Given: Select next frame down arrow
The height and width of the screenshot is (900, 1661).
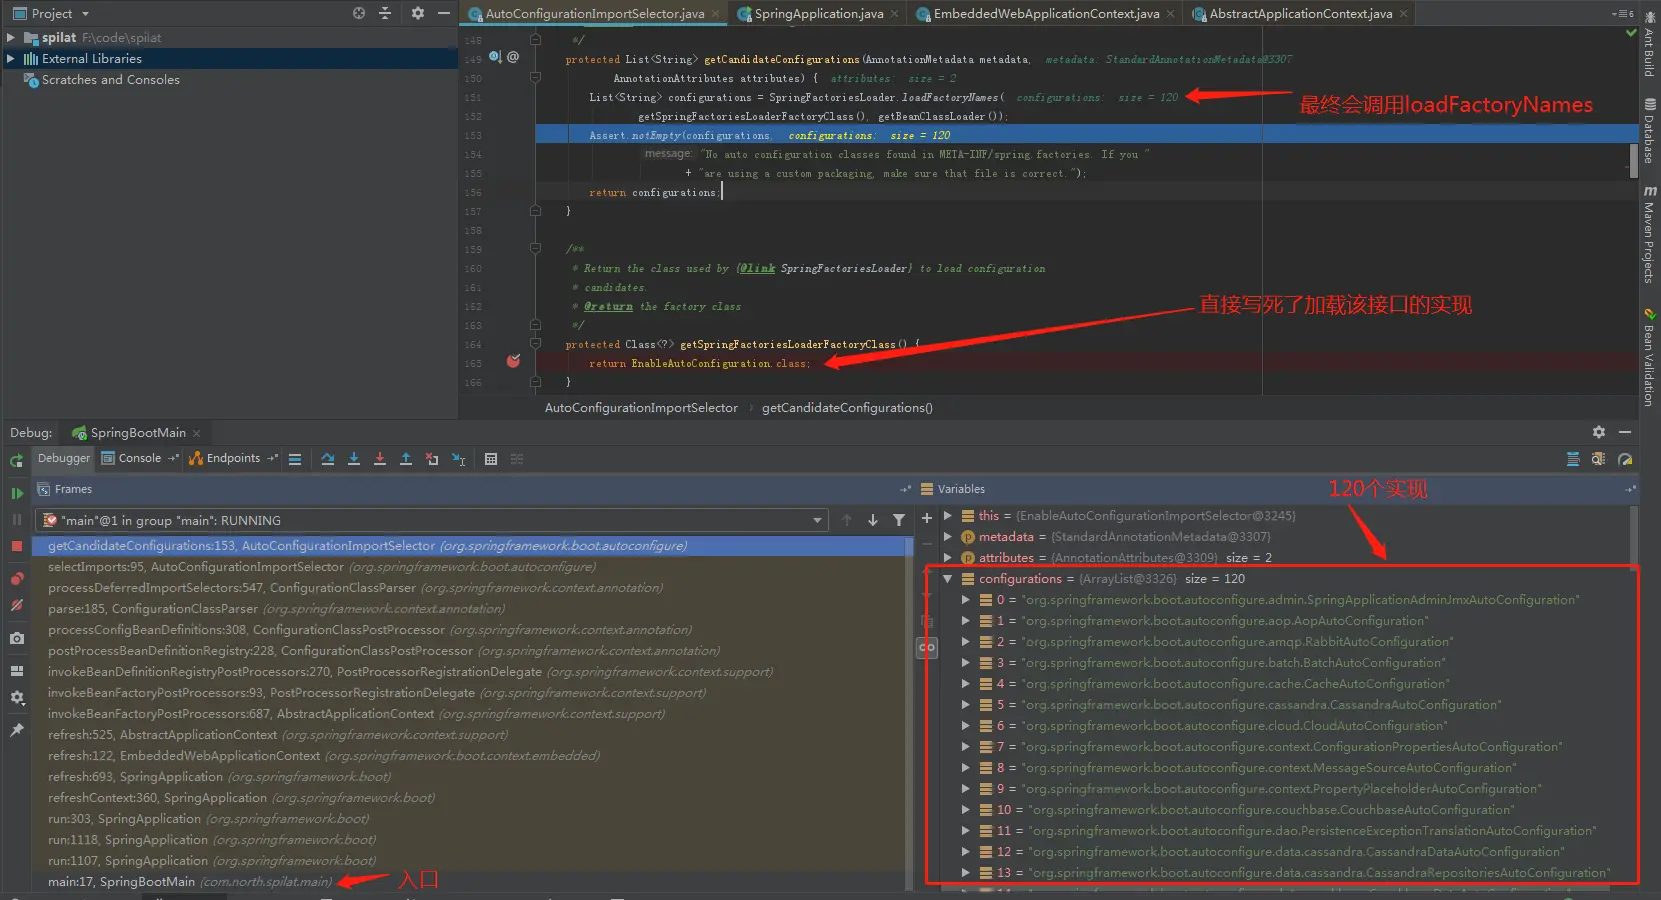Looking at the screenshot, I should click(873, 520).
